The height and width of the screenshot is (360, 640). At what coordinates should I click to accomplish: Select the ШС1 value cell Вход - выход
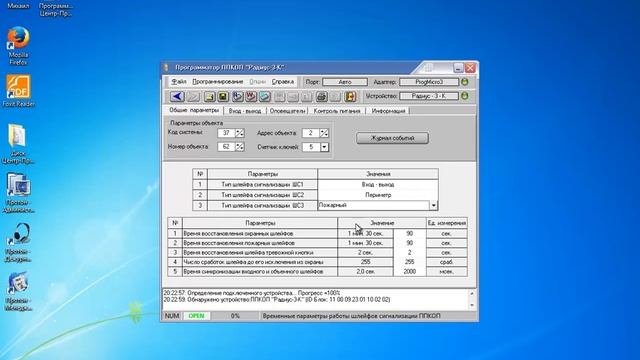coord(378,184)
